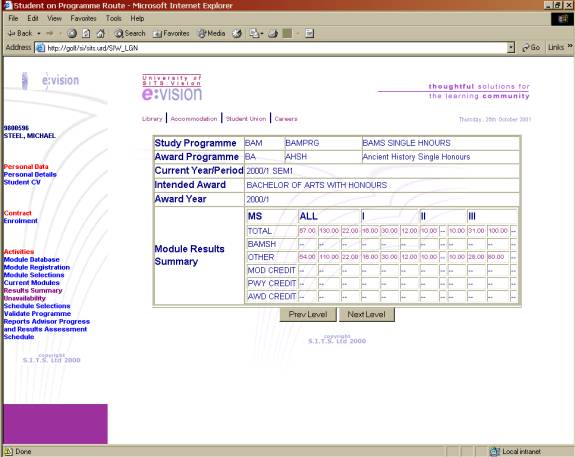Click the History toolbar icon
Viewport: 575px width, 457px height.
237,33
